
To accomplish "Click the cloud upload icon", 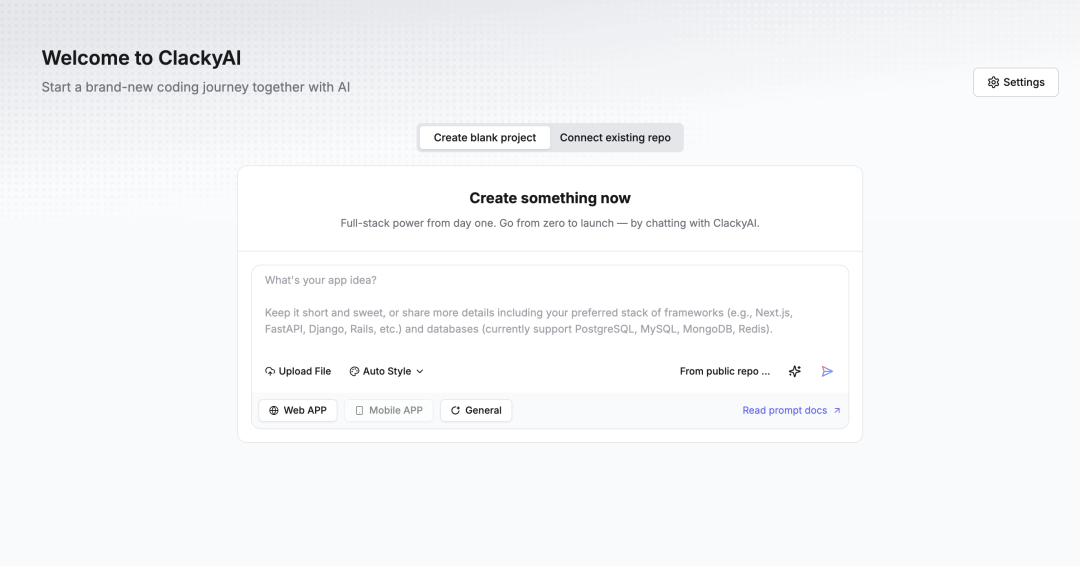I will (270, 371).
